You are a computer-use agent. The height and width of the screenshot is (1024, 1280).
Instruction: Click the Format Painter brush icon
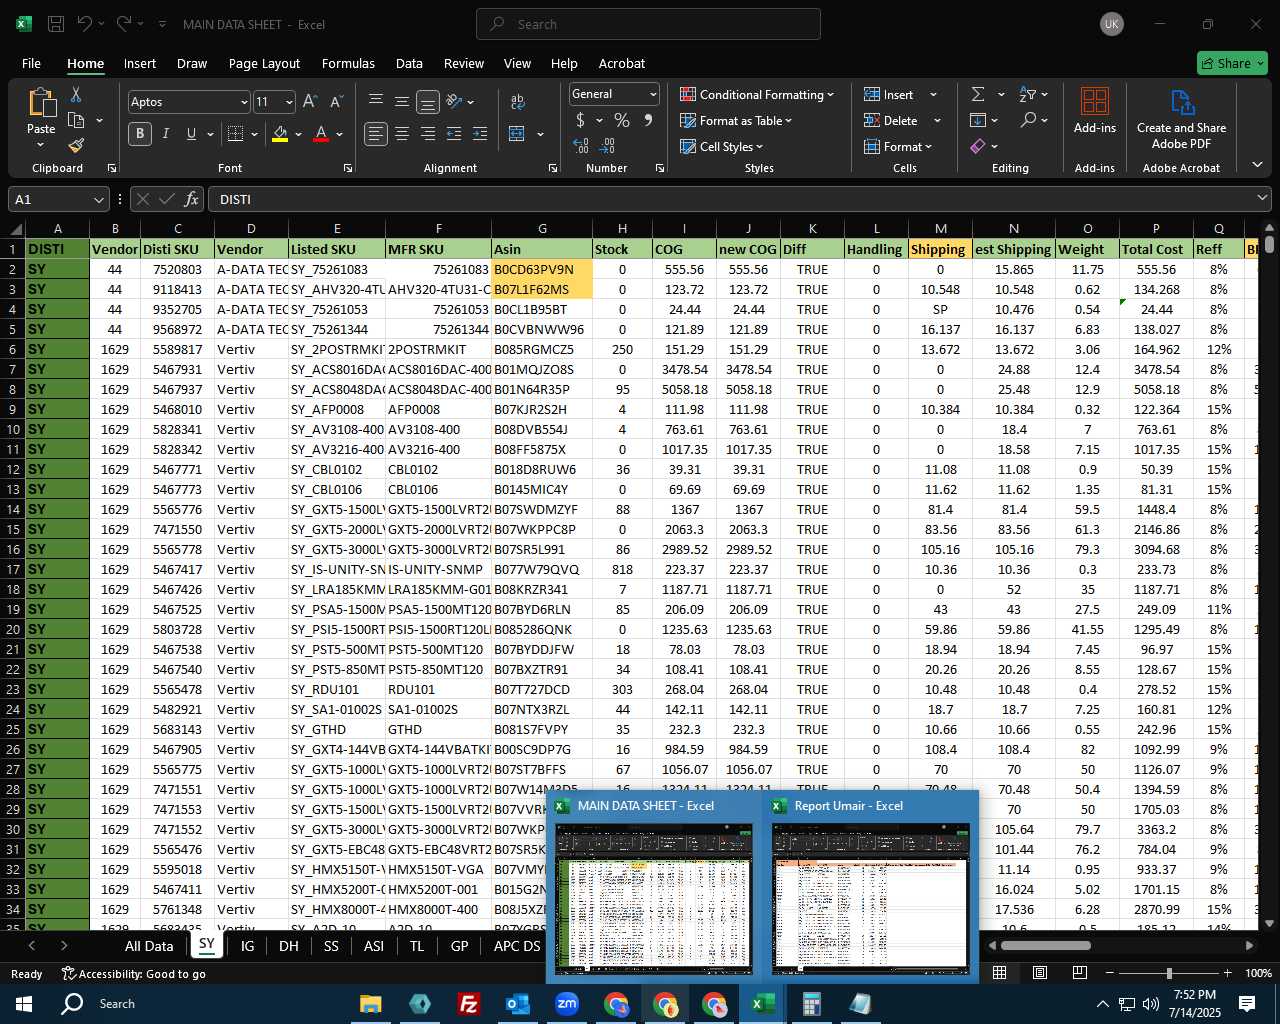click(x=76, y=146)
